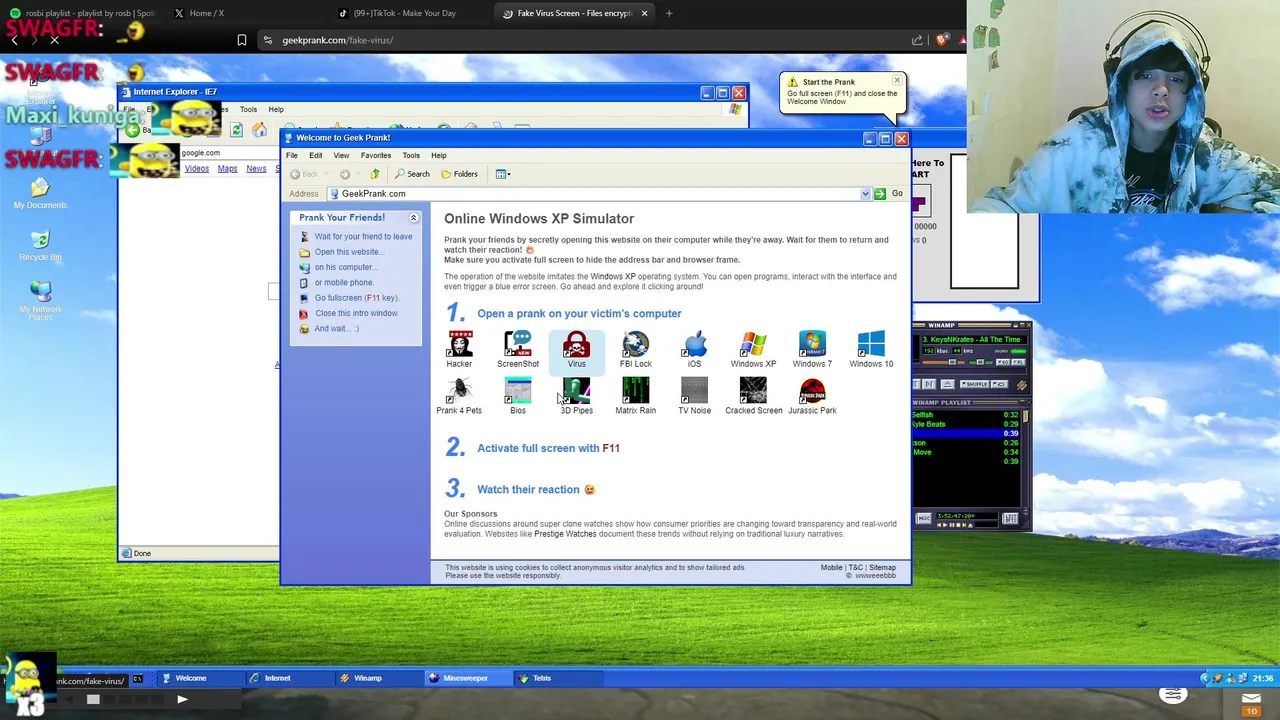1280x720 pixels.
Task: Select the 0:32 Selfish playlist track
Action: (x=966, y=415)
